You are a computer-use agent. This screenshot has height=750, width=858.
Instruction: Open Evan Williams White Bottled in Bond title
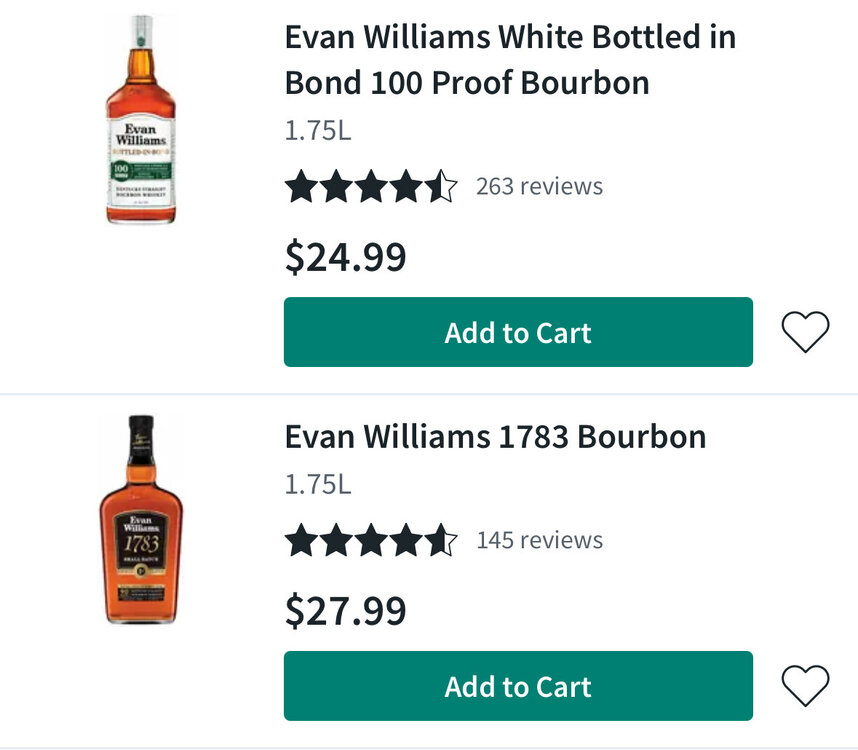click(x=510, y=60)
